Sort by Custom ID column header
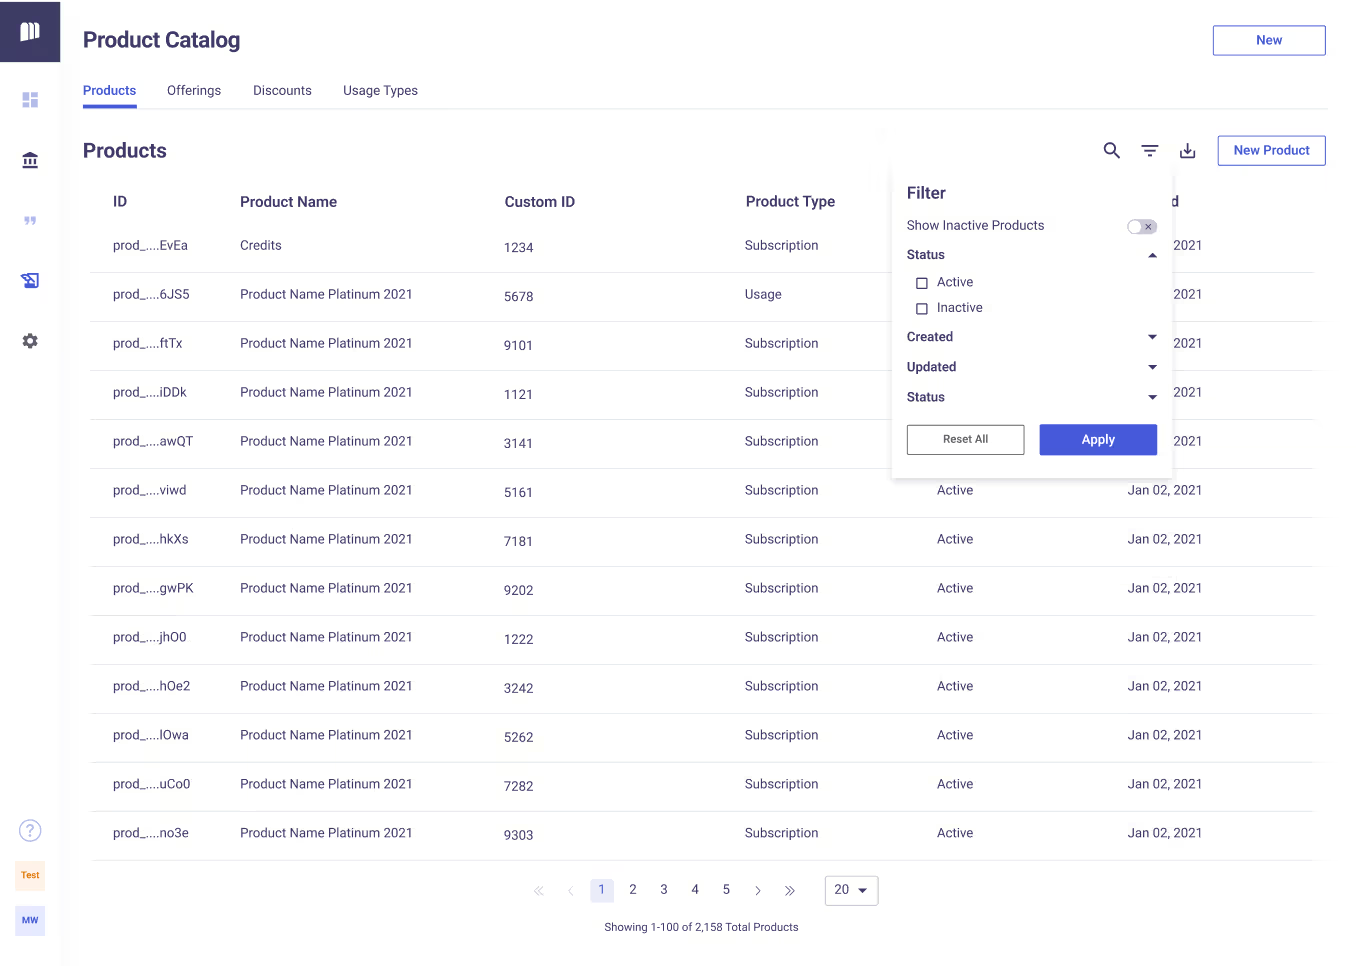Viewport: 1356px width, 966px height. point(539,202)
